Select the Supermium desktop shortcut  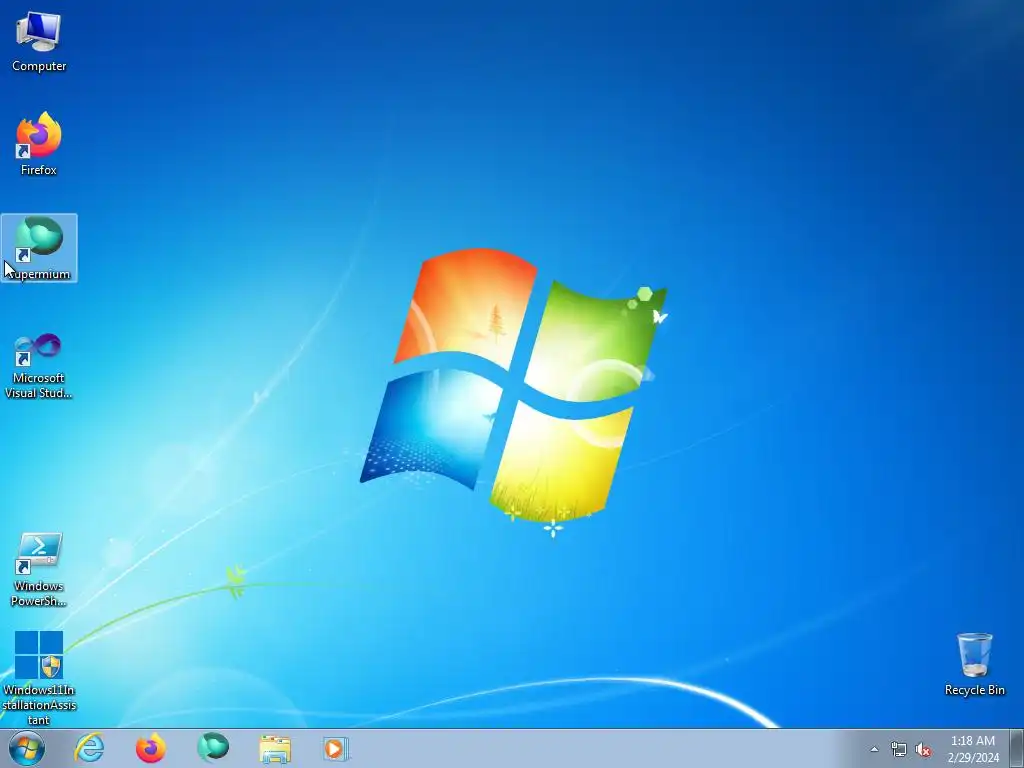(39, 248)
